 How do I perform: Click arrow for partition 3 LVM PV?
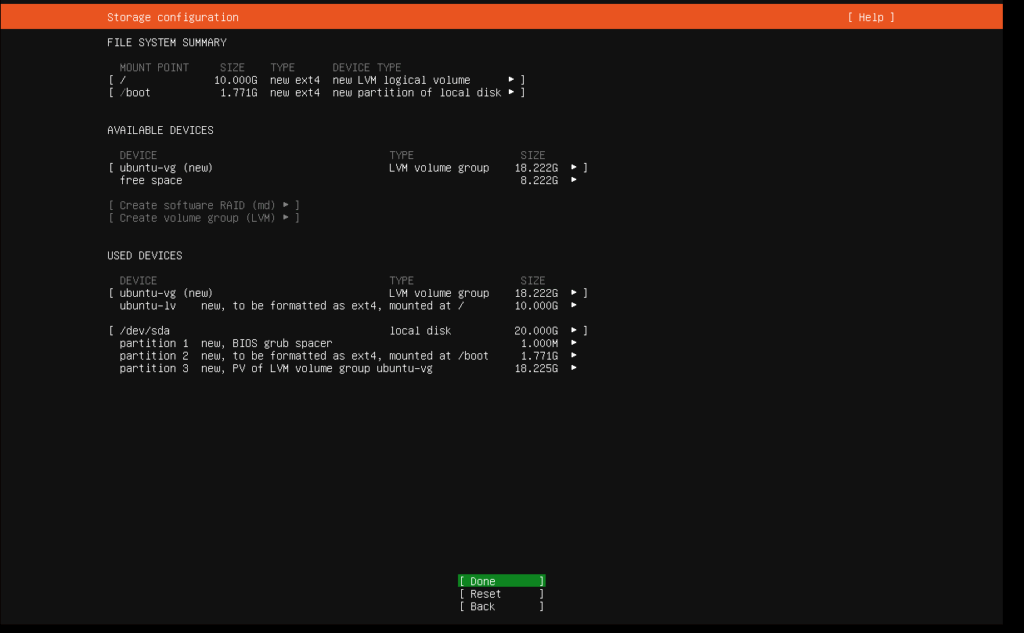[x=574, y=368]
